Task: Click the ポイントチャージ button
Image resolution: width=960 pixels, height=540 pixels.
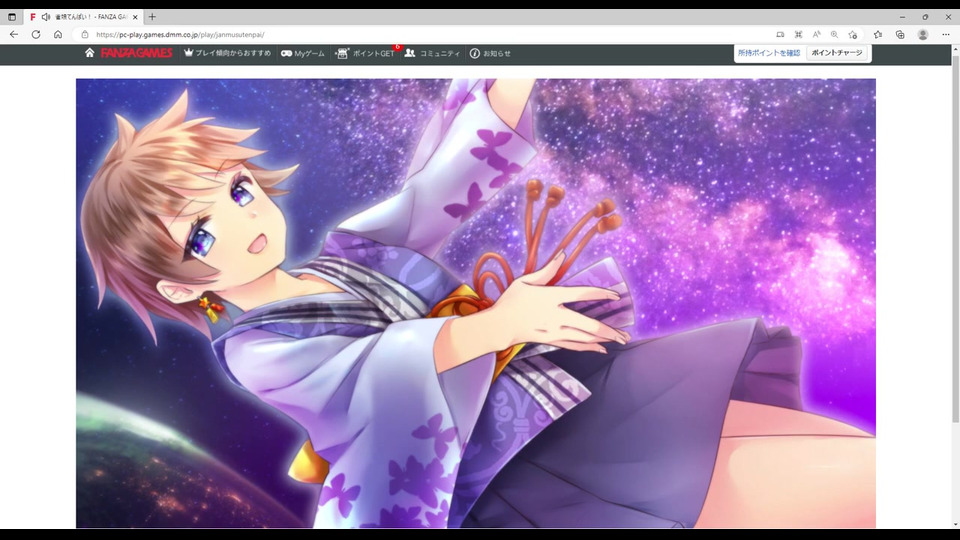Action: (836, 53)
